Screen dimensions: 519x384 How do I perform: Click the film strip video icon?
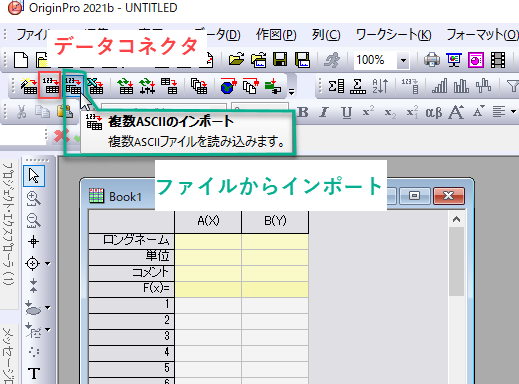pos(498,60)
